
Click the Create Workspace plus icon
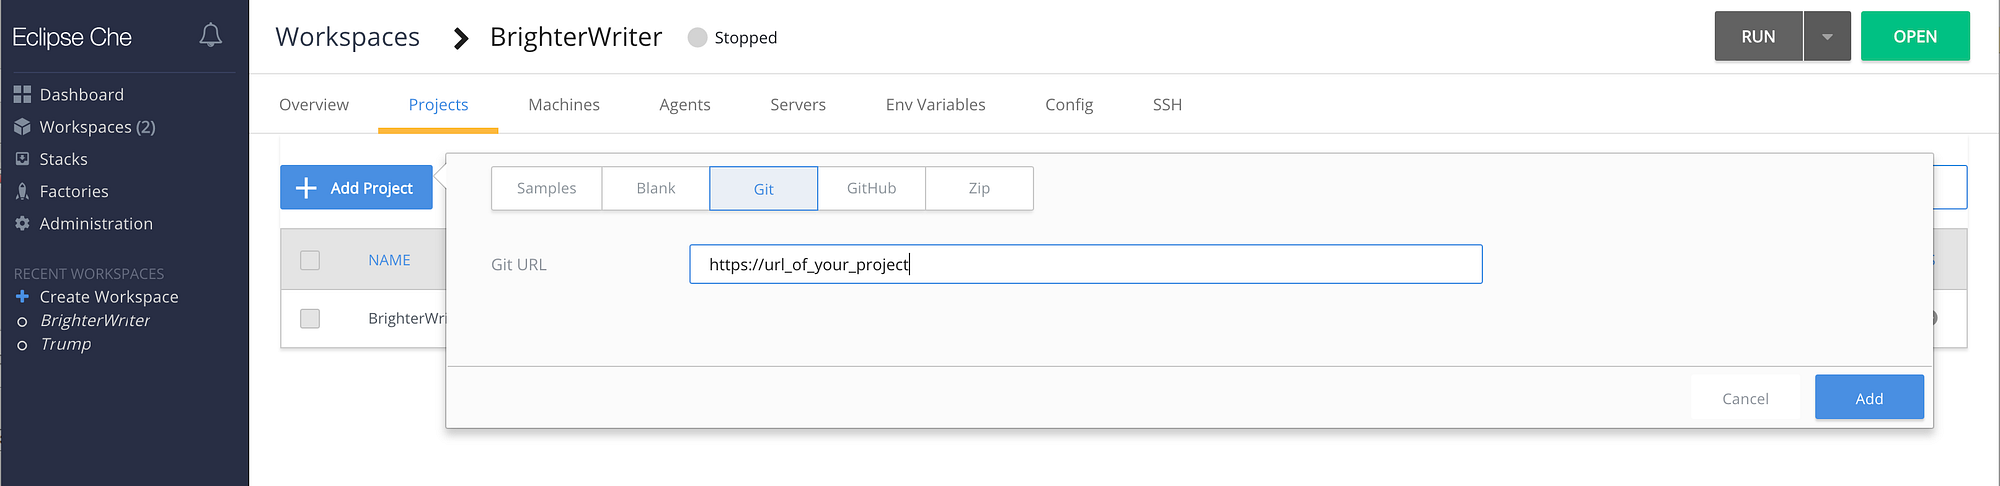point(22,297)
